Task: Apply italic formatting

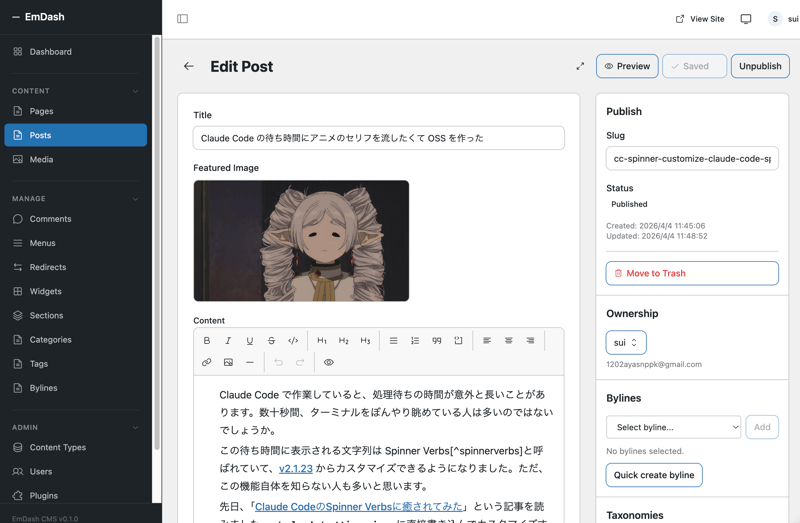Action: tap(228, 340)
